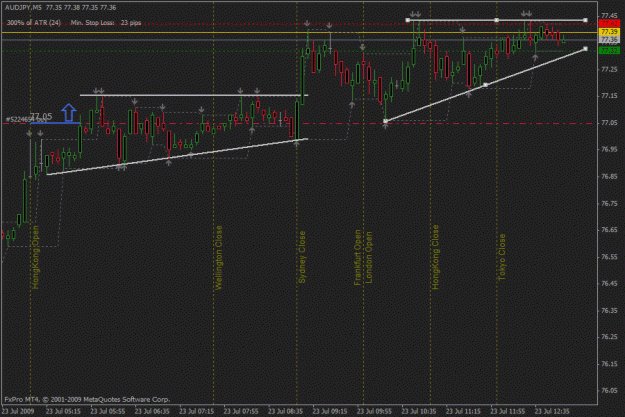Click the grey 77.36 current price tag
625x417 pixels.
click(x=610, y=39)
